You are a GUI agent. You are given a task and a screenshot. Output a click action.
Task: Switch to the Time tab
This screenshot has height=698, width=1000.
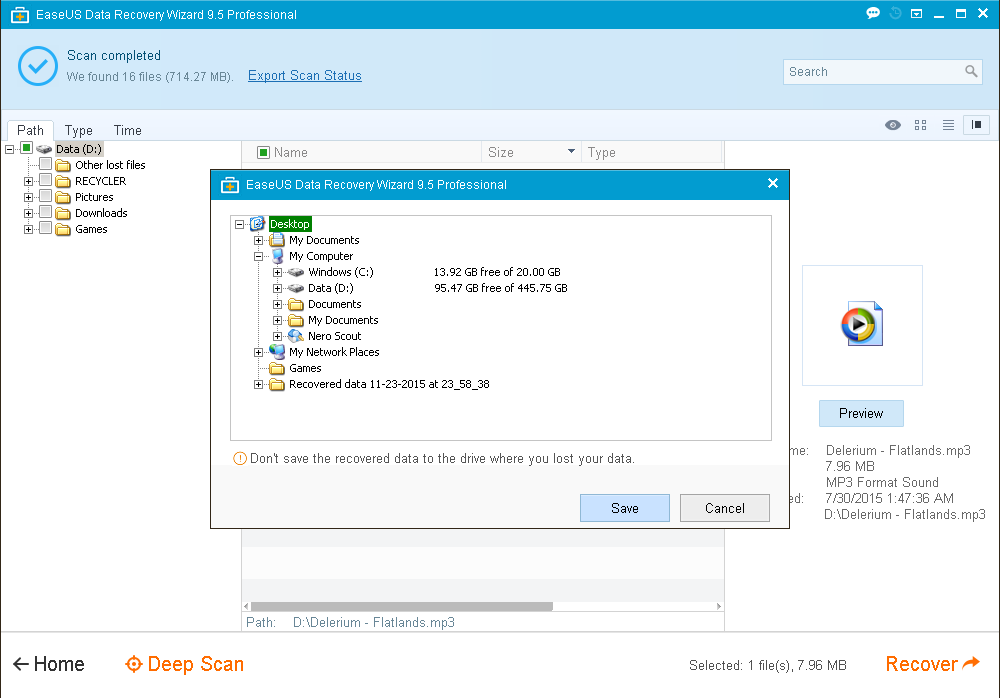[128, 130]
